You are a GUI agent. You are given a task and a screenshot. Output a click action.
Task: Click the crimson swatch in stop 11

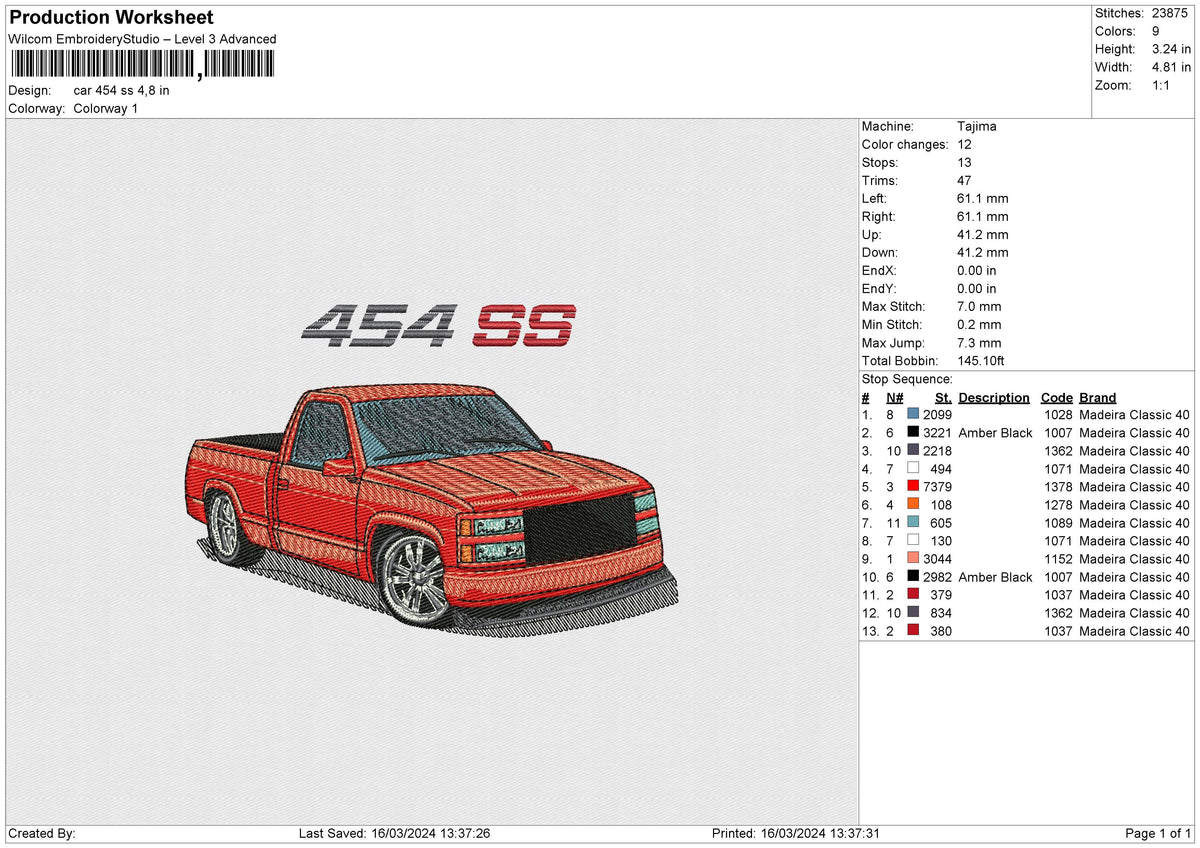pos(913,594)
